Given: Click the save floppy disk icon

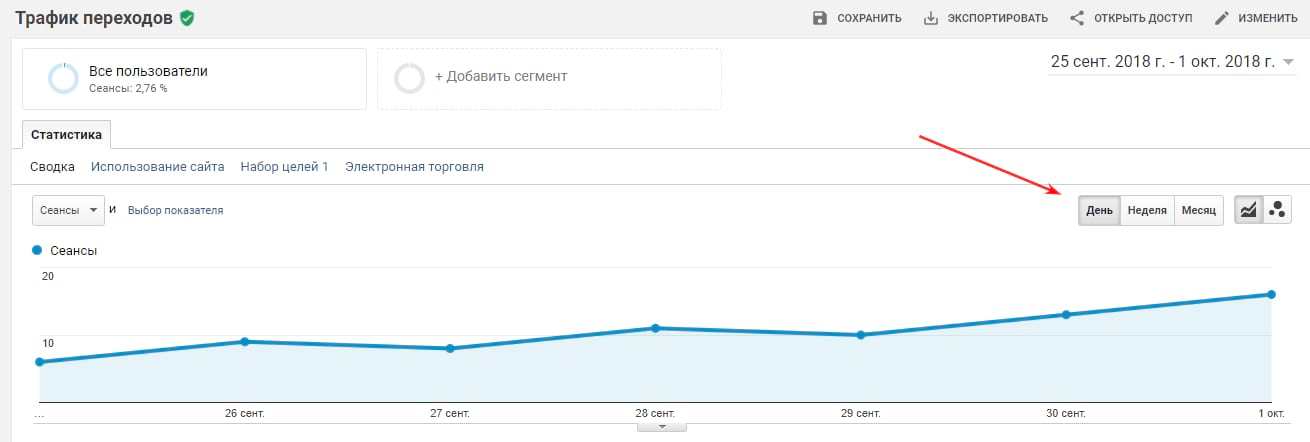Looking at the screenshot, I should pyautogui.click(x=820, y=18).
